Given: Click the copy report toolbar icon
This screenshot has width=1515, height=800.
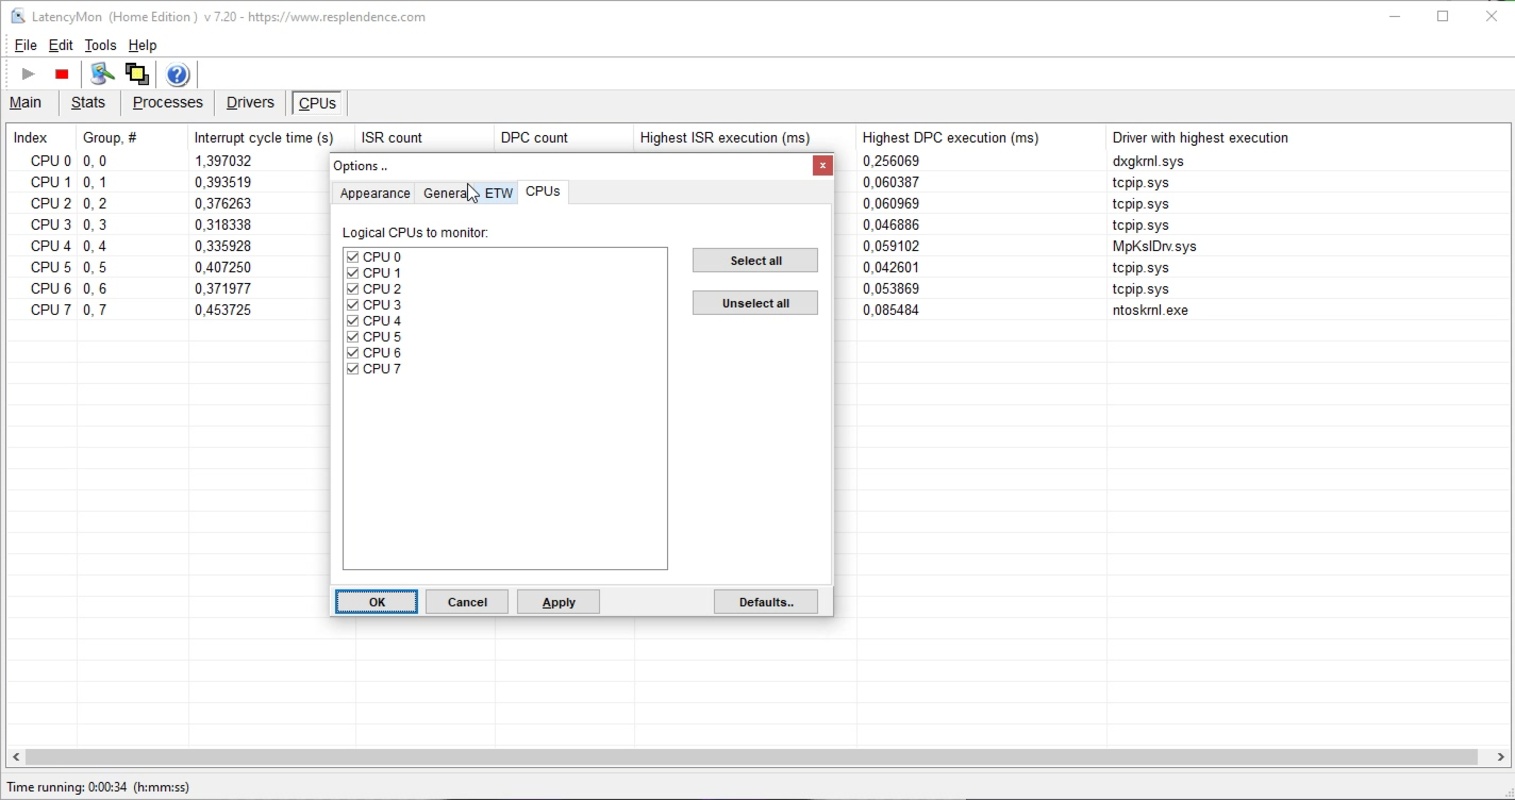Looking at the screenshot, I should (136, 73).
